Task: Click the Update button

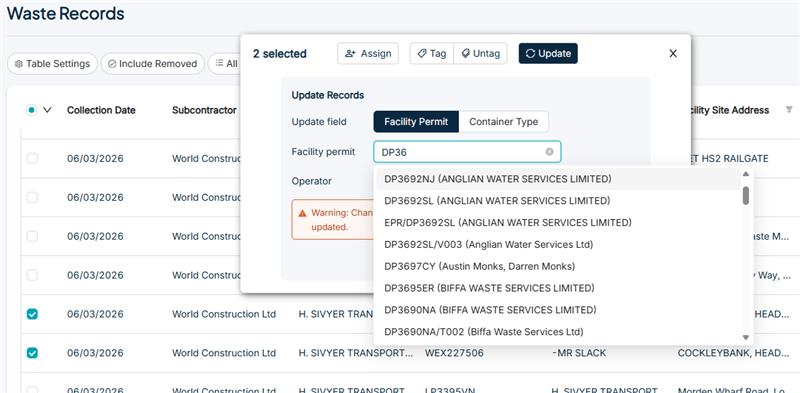Action: tap(548, 54)
